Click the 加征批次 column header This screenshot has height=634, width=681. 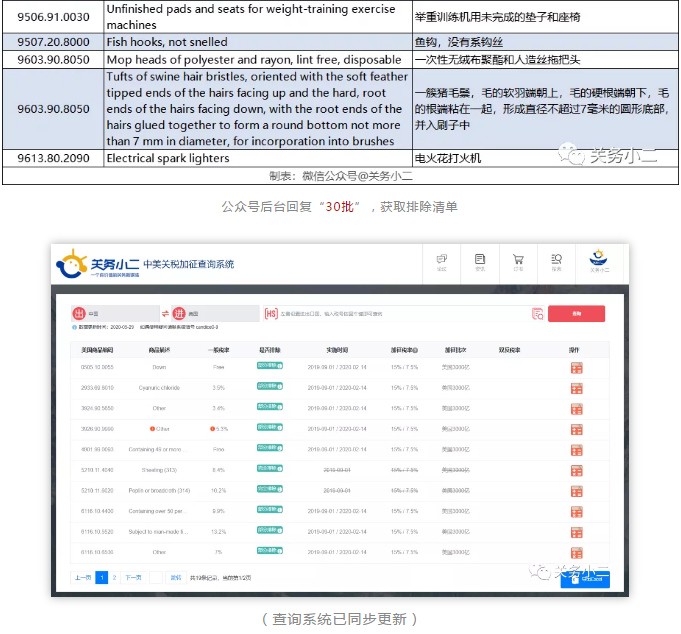[x=456, y=350]
